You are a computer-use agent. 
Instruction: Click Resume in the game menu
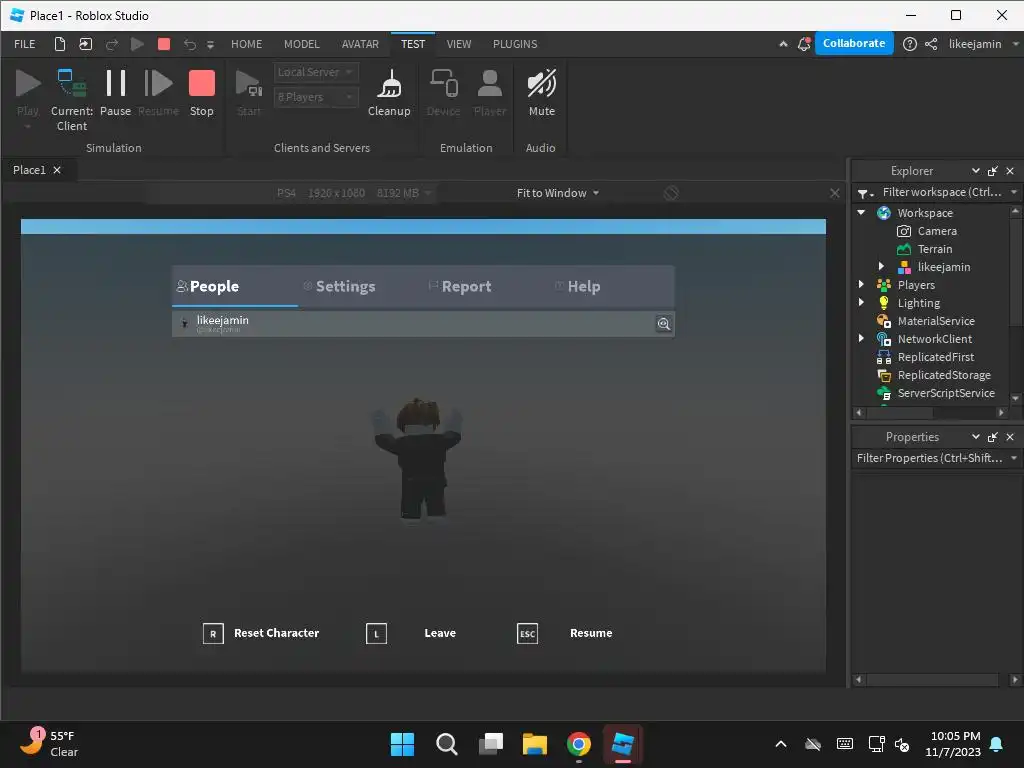pos(564,633)
